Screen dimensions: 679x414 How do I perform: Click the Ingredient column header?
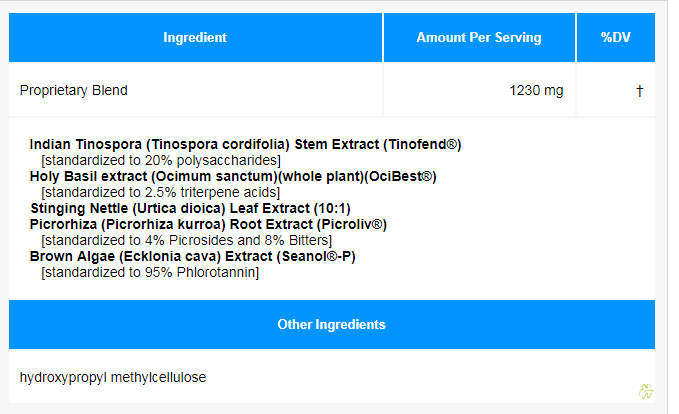pos(195,38)
